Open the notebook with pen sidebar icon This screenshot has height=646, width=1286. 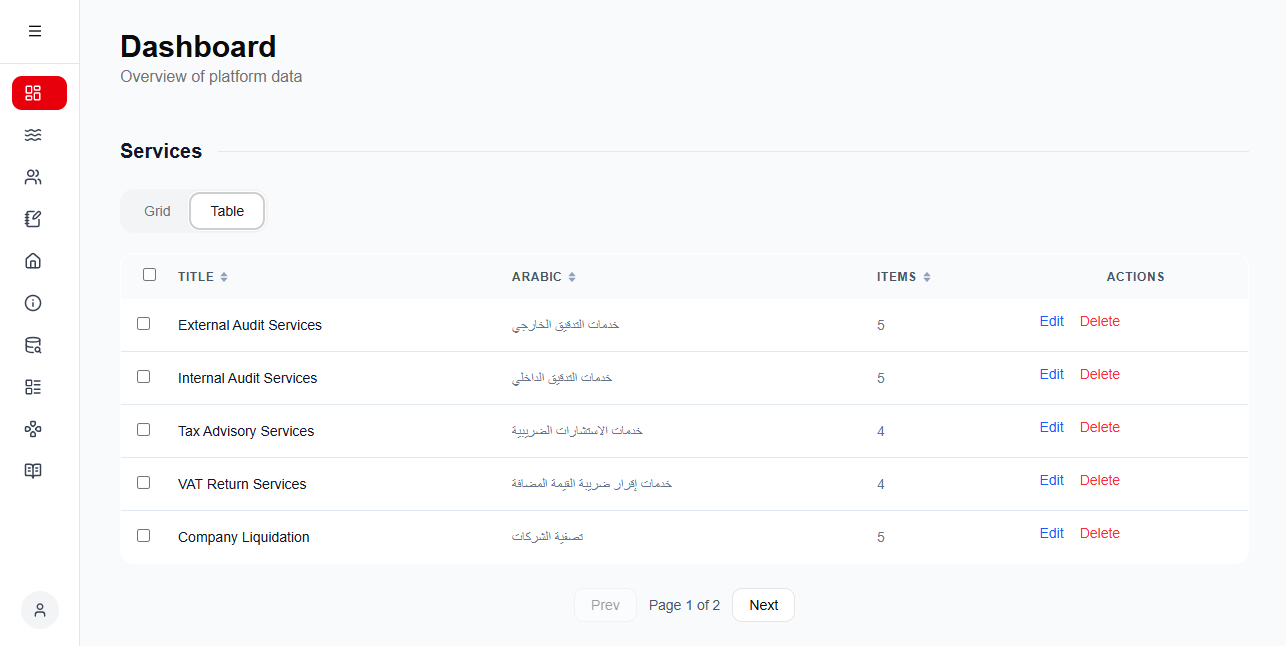click(x=33, y=219)
